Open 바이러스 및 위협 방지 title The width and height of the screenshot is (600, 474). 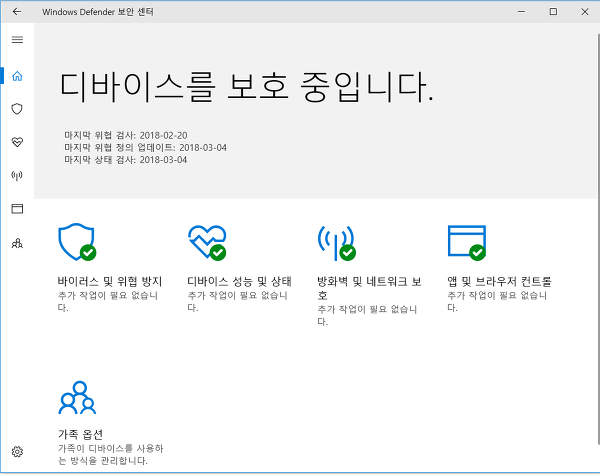pyautogui.click(x=110, y=282)
